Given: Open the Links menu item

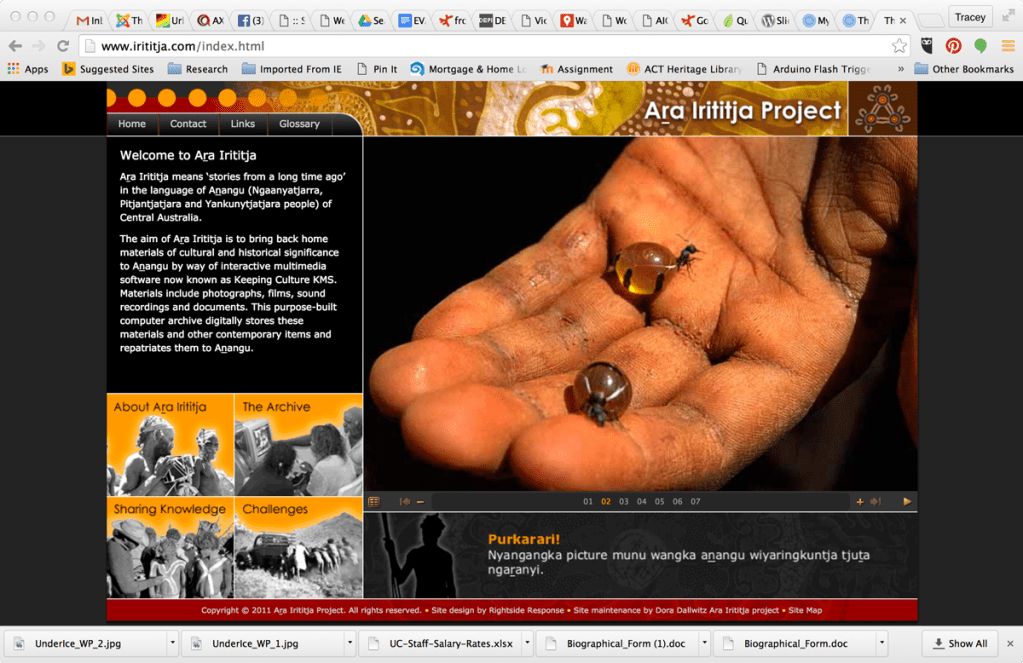Looking at the screenshot, I should (243, 124).
